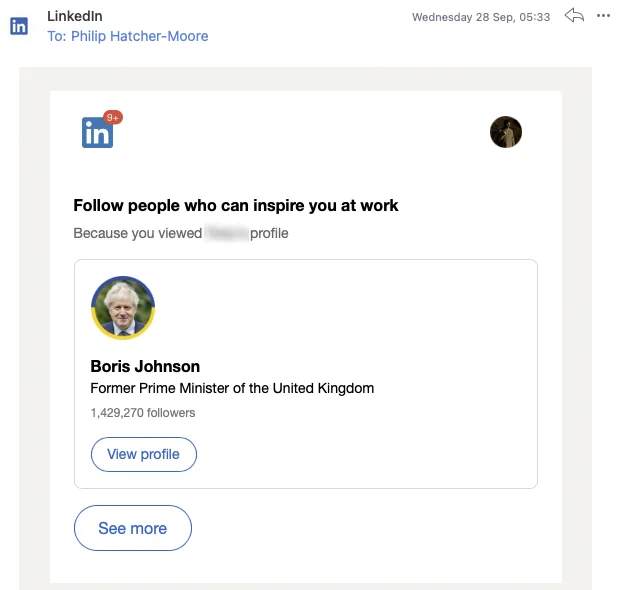Open the round user profile photo in email header

coord(506,132)
